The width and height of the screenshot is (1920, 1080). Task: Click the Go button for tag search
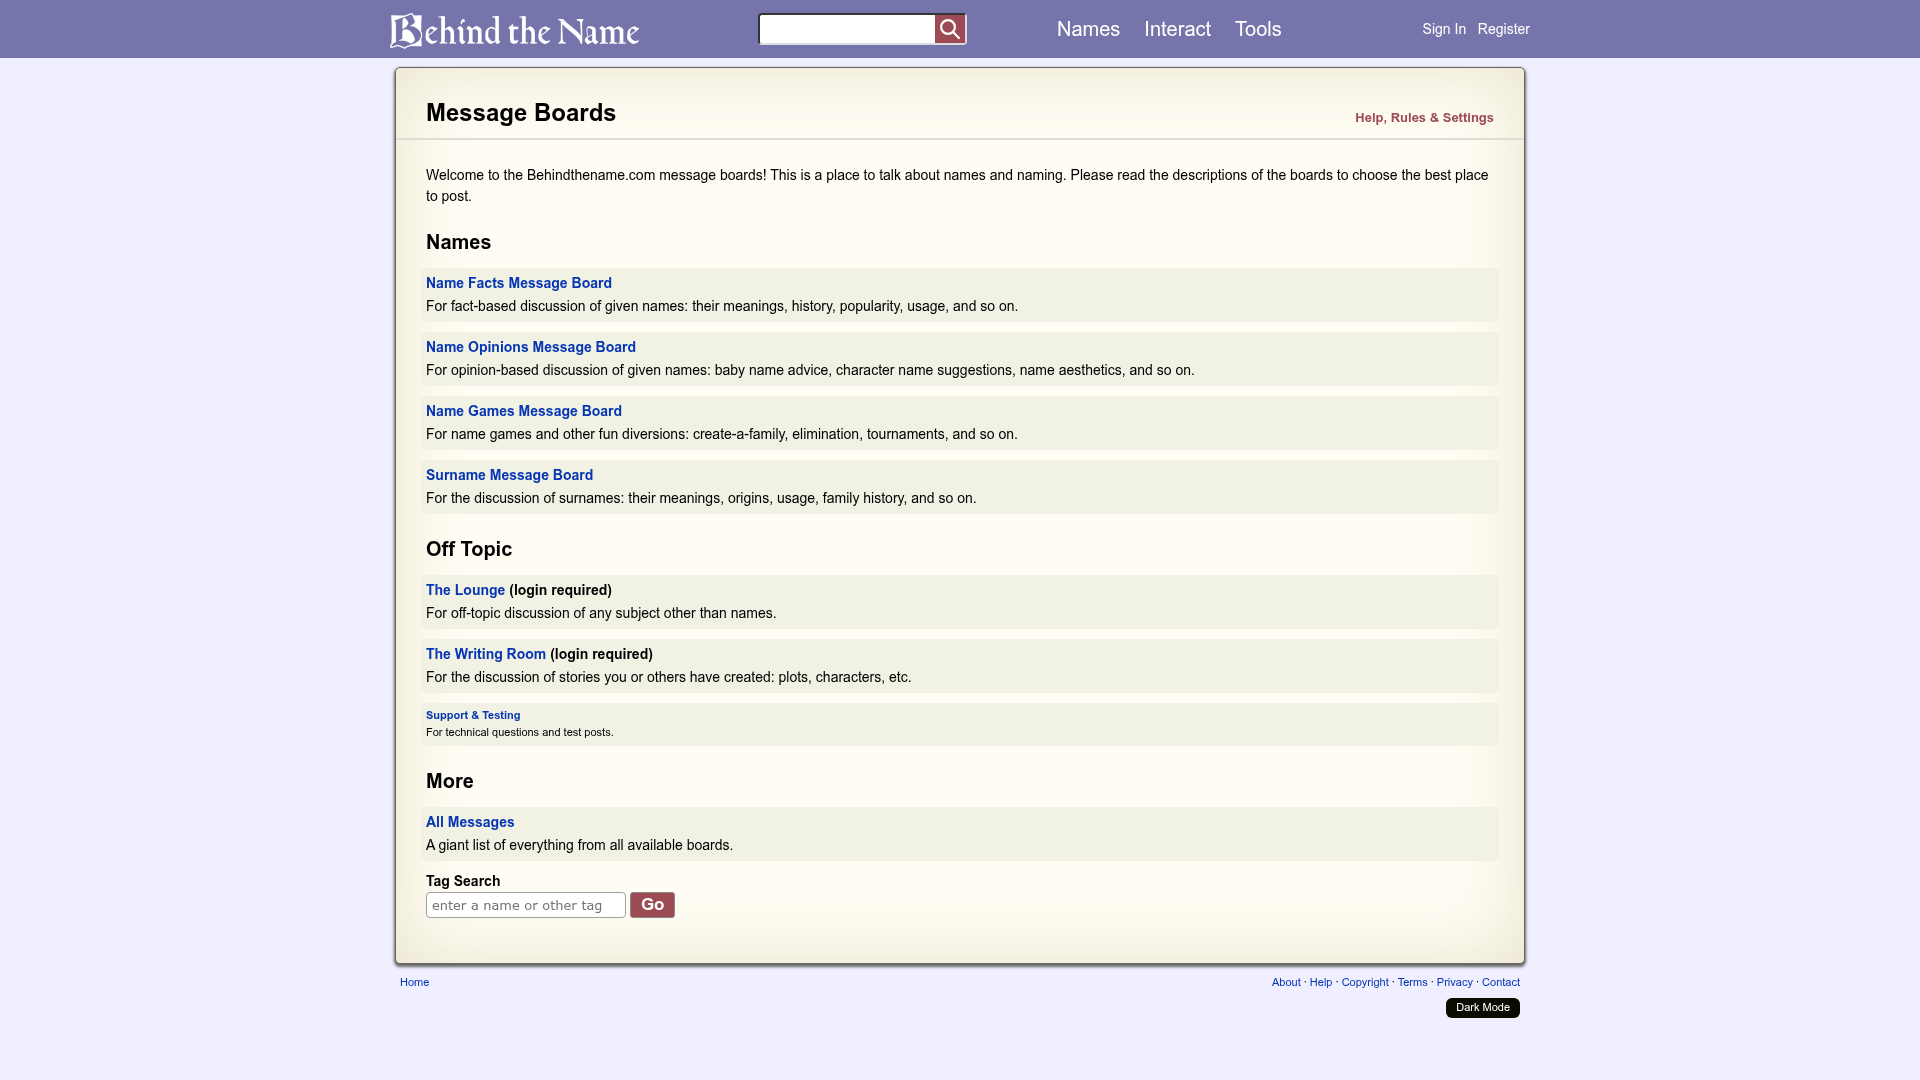tap(652, 905)
